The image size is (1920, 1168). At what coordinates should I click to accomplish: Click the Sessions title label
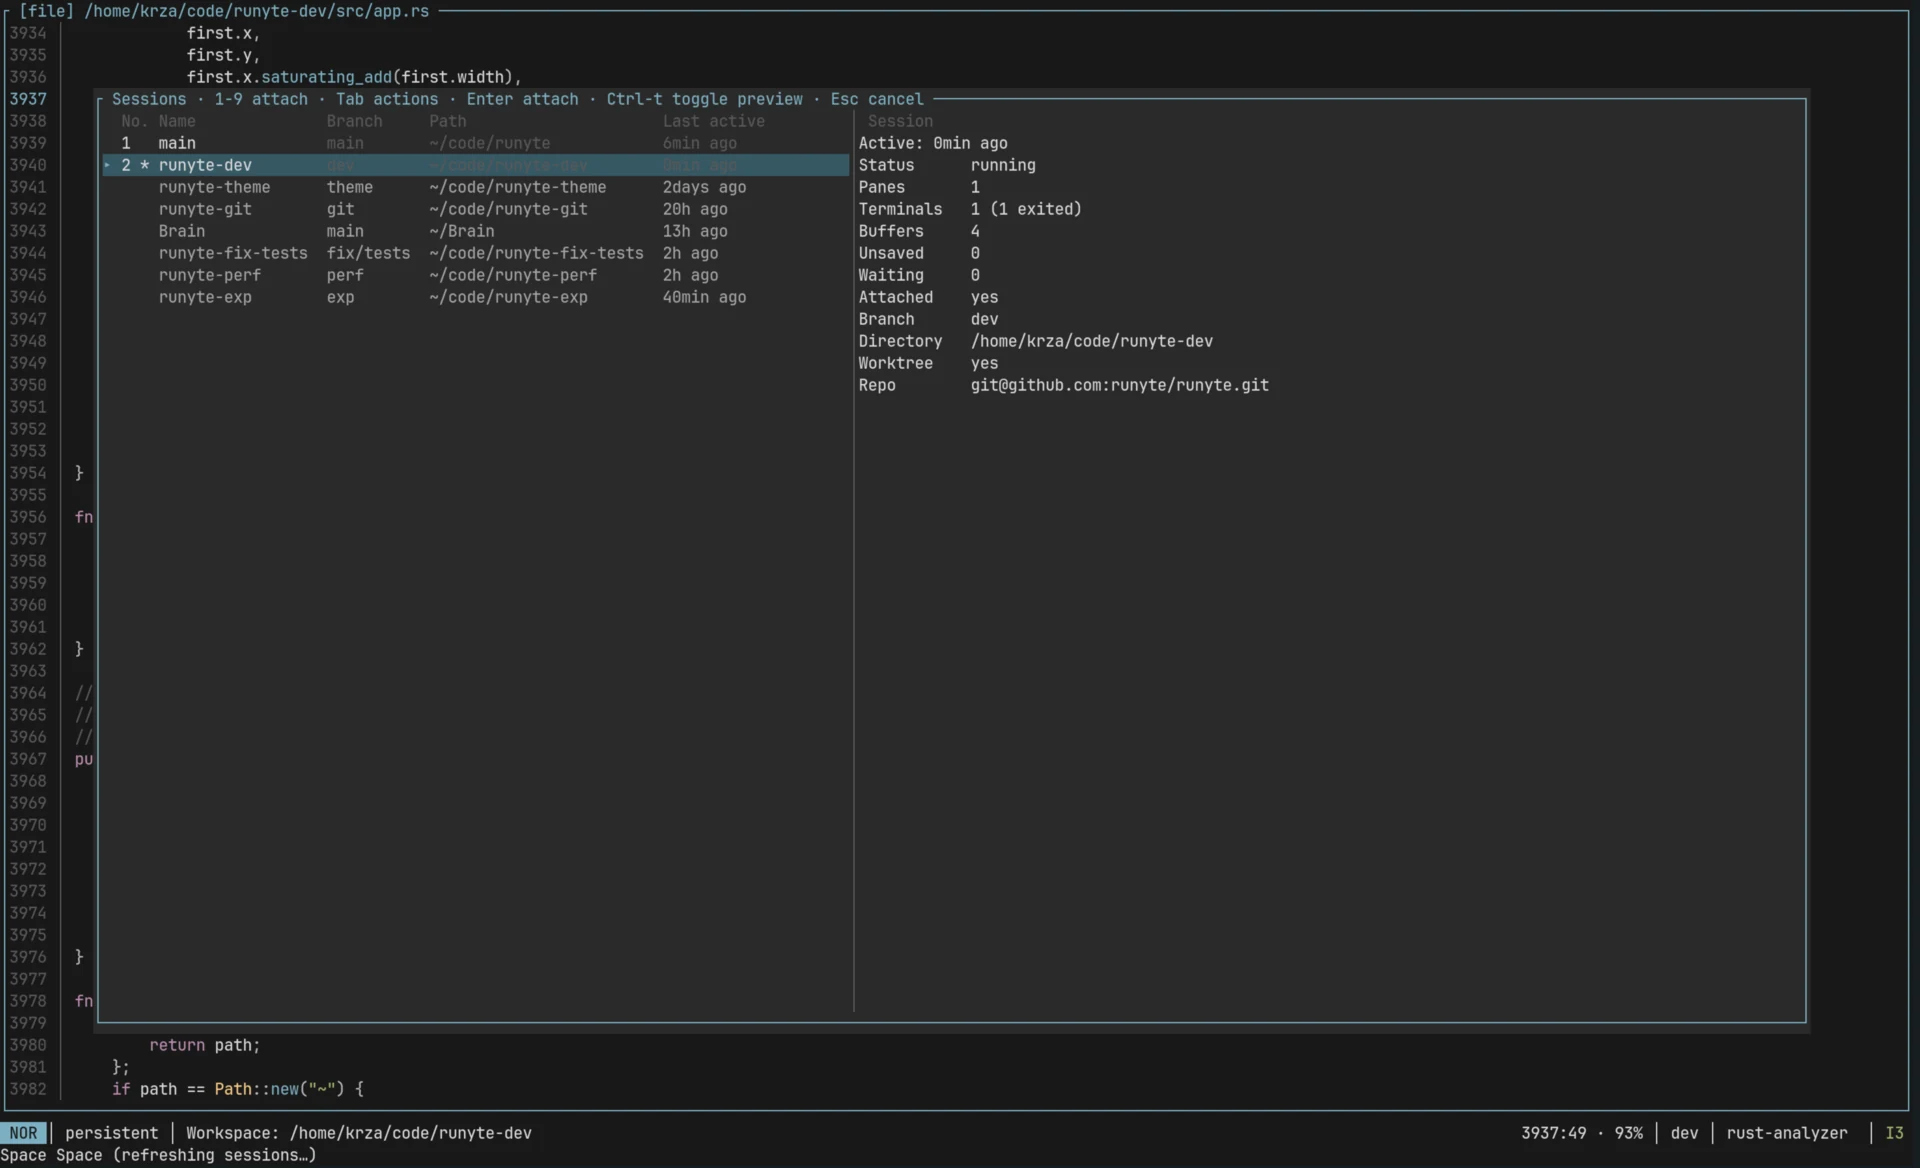tap(149, 99)
